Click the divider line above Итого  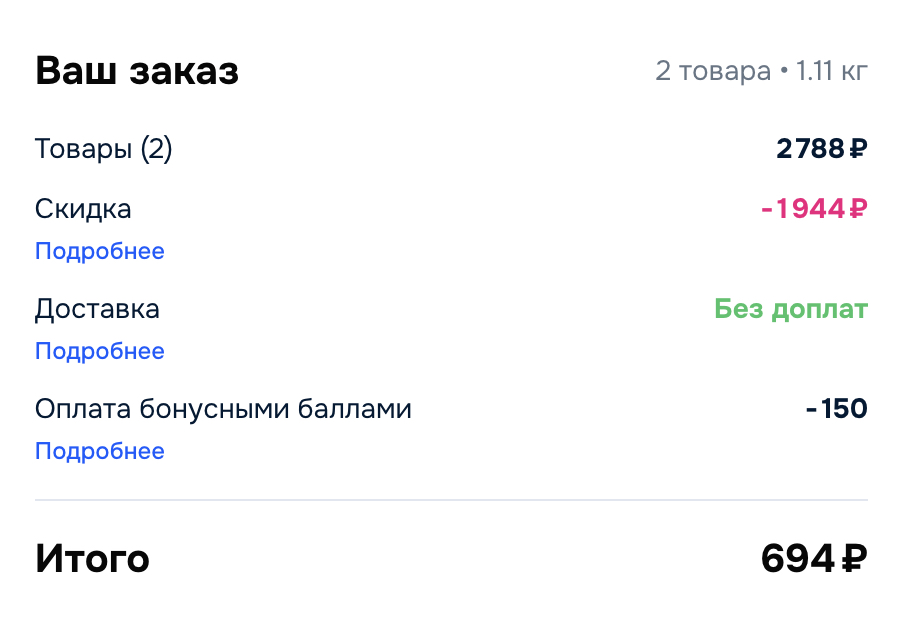tap(451, 500)
